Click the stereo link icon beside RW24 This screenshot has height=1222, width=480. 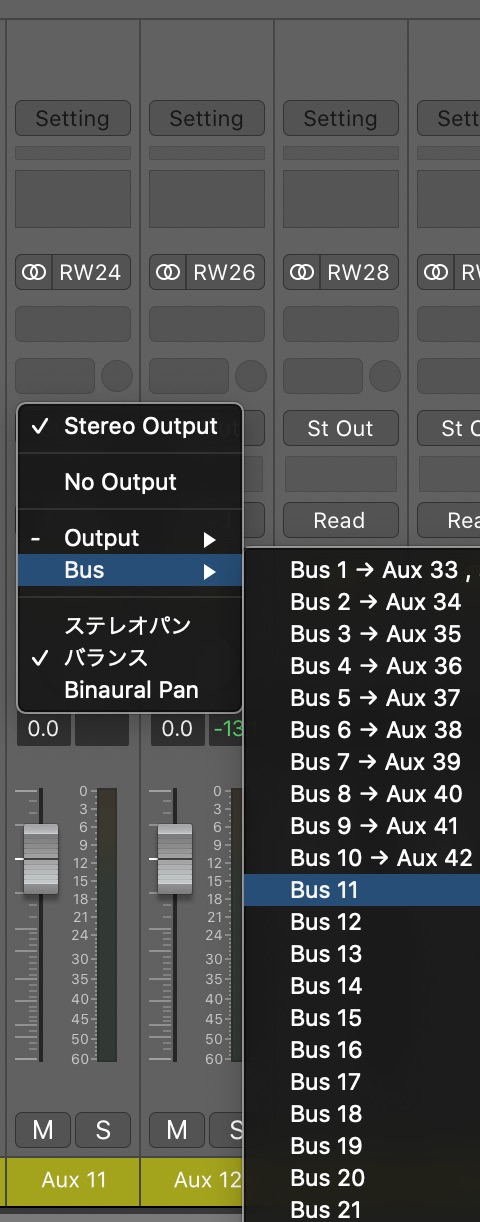[x=35, y=272]
